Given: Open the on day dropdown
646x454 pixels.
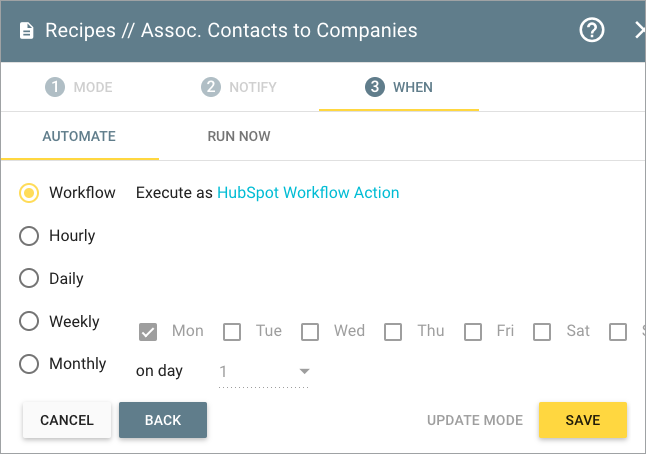Looking at the screenshot, I should pos(264,372).
